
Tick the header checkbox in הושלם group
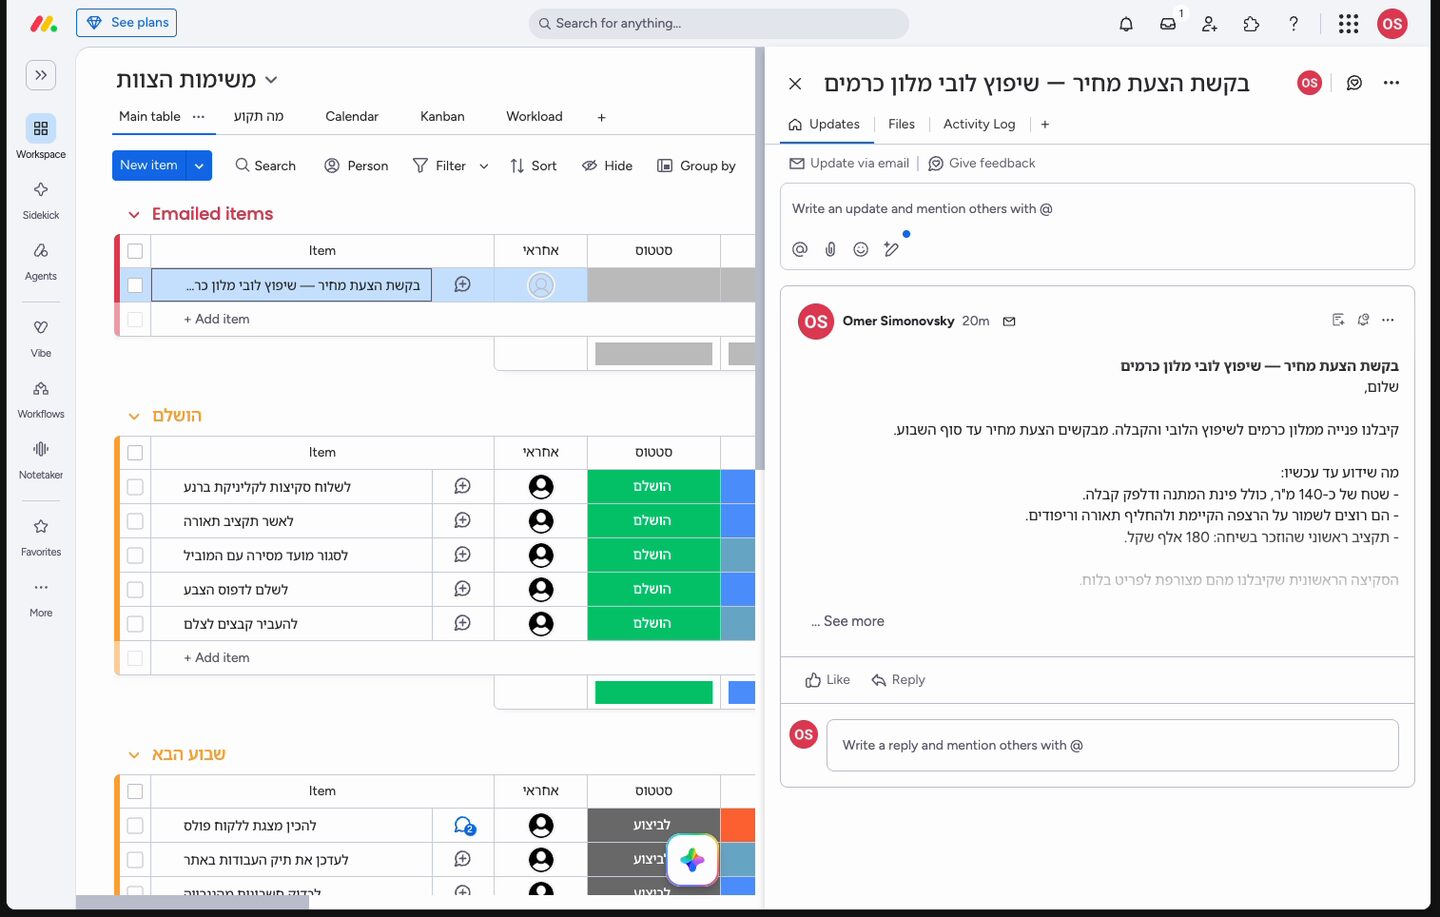[x=135, y=453]
